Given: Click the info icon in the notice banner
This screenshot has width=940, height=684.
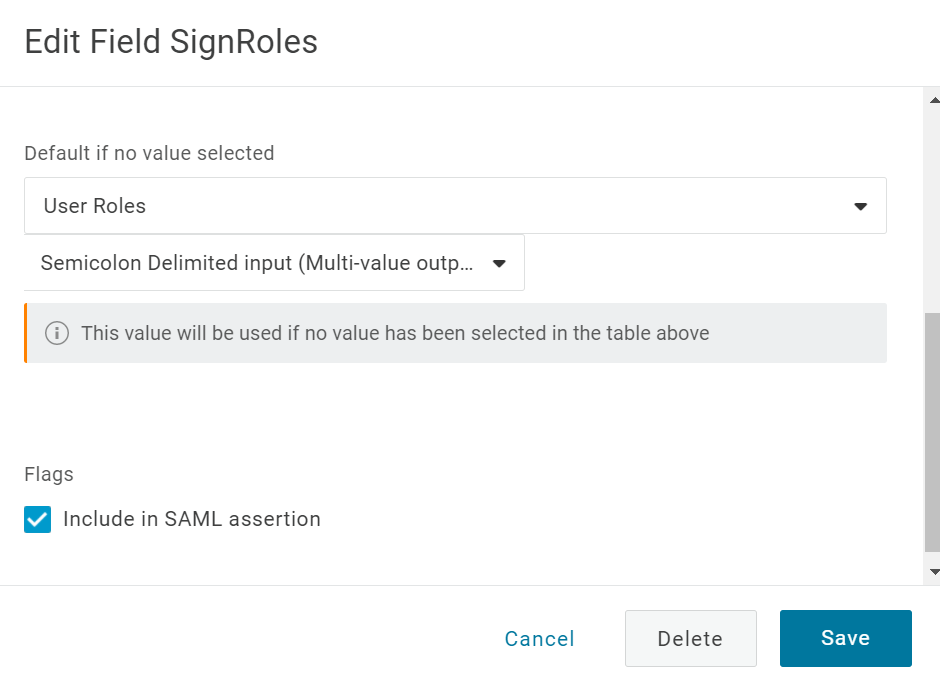Looking at the screenshot, I should tap(57, 333).
